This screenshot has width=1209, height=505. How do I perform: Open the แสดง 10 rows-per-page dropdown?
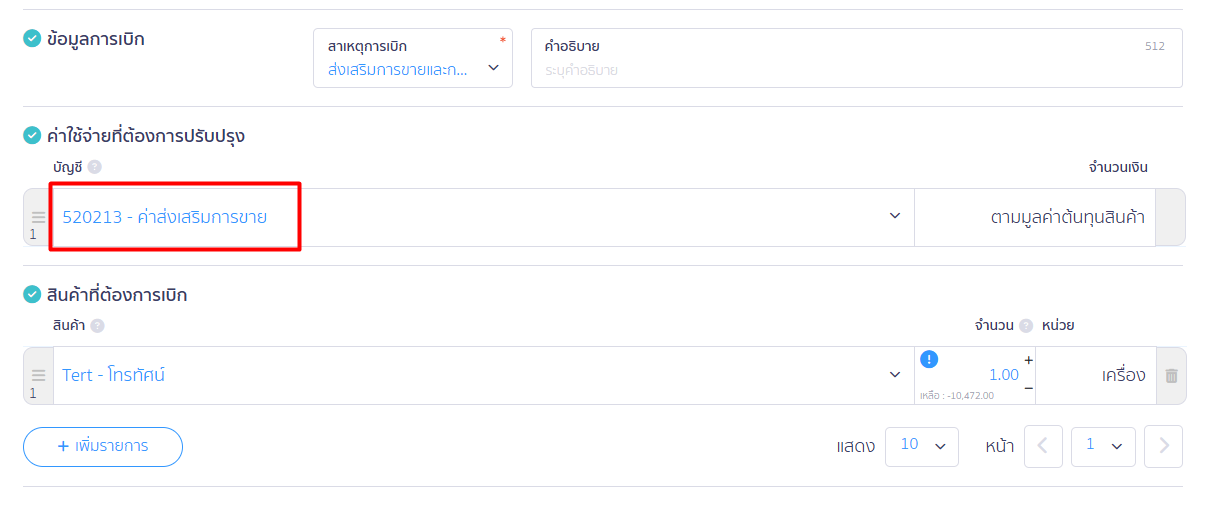pos(921,447)
